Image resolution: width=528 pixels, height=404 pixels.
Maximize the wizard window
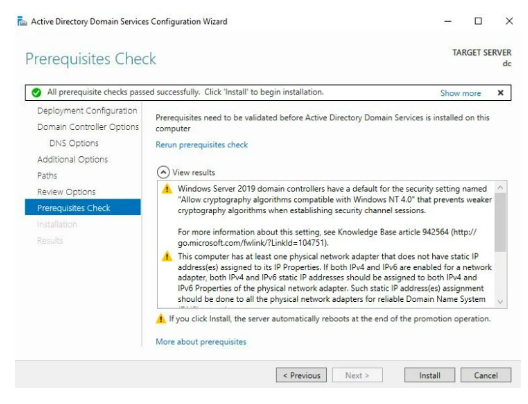[x=478, y=21]
